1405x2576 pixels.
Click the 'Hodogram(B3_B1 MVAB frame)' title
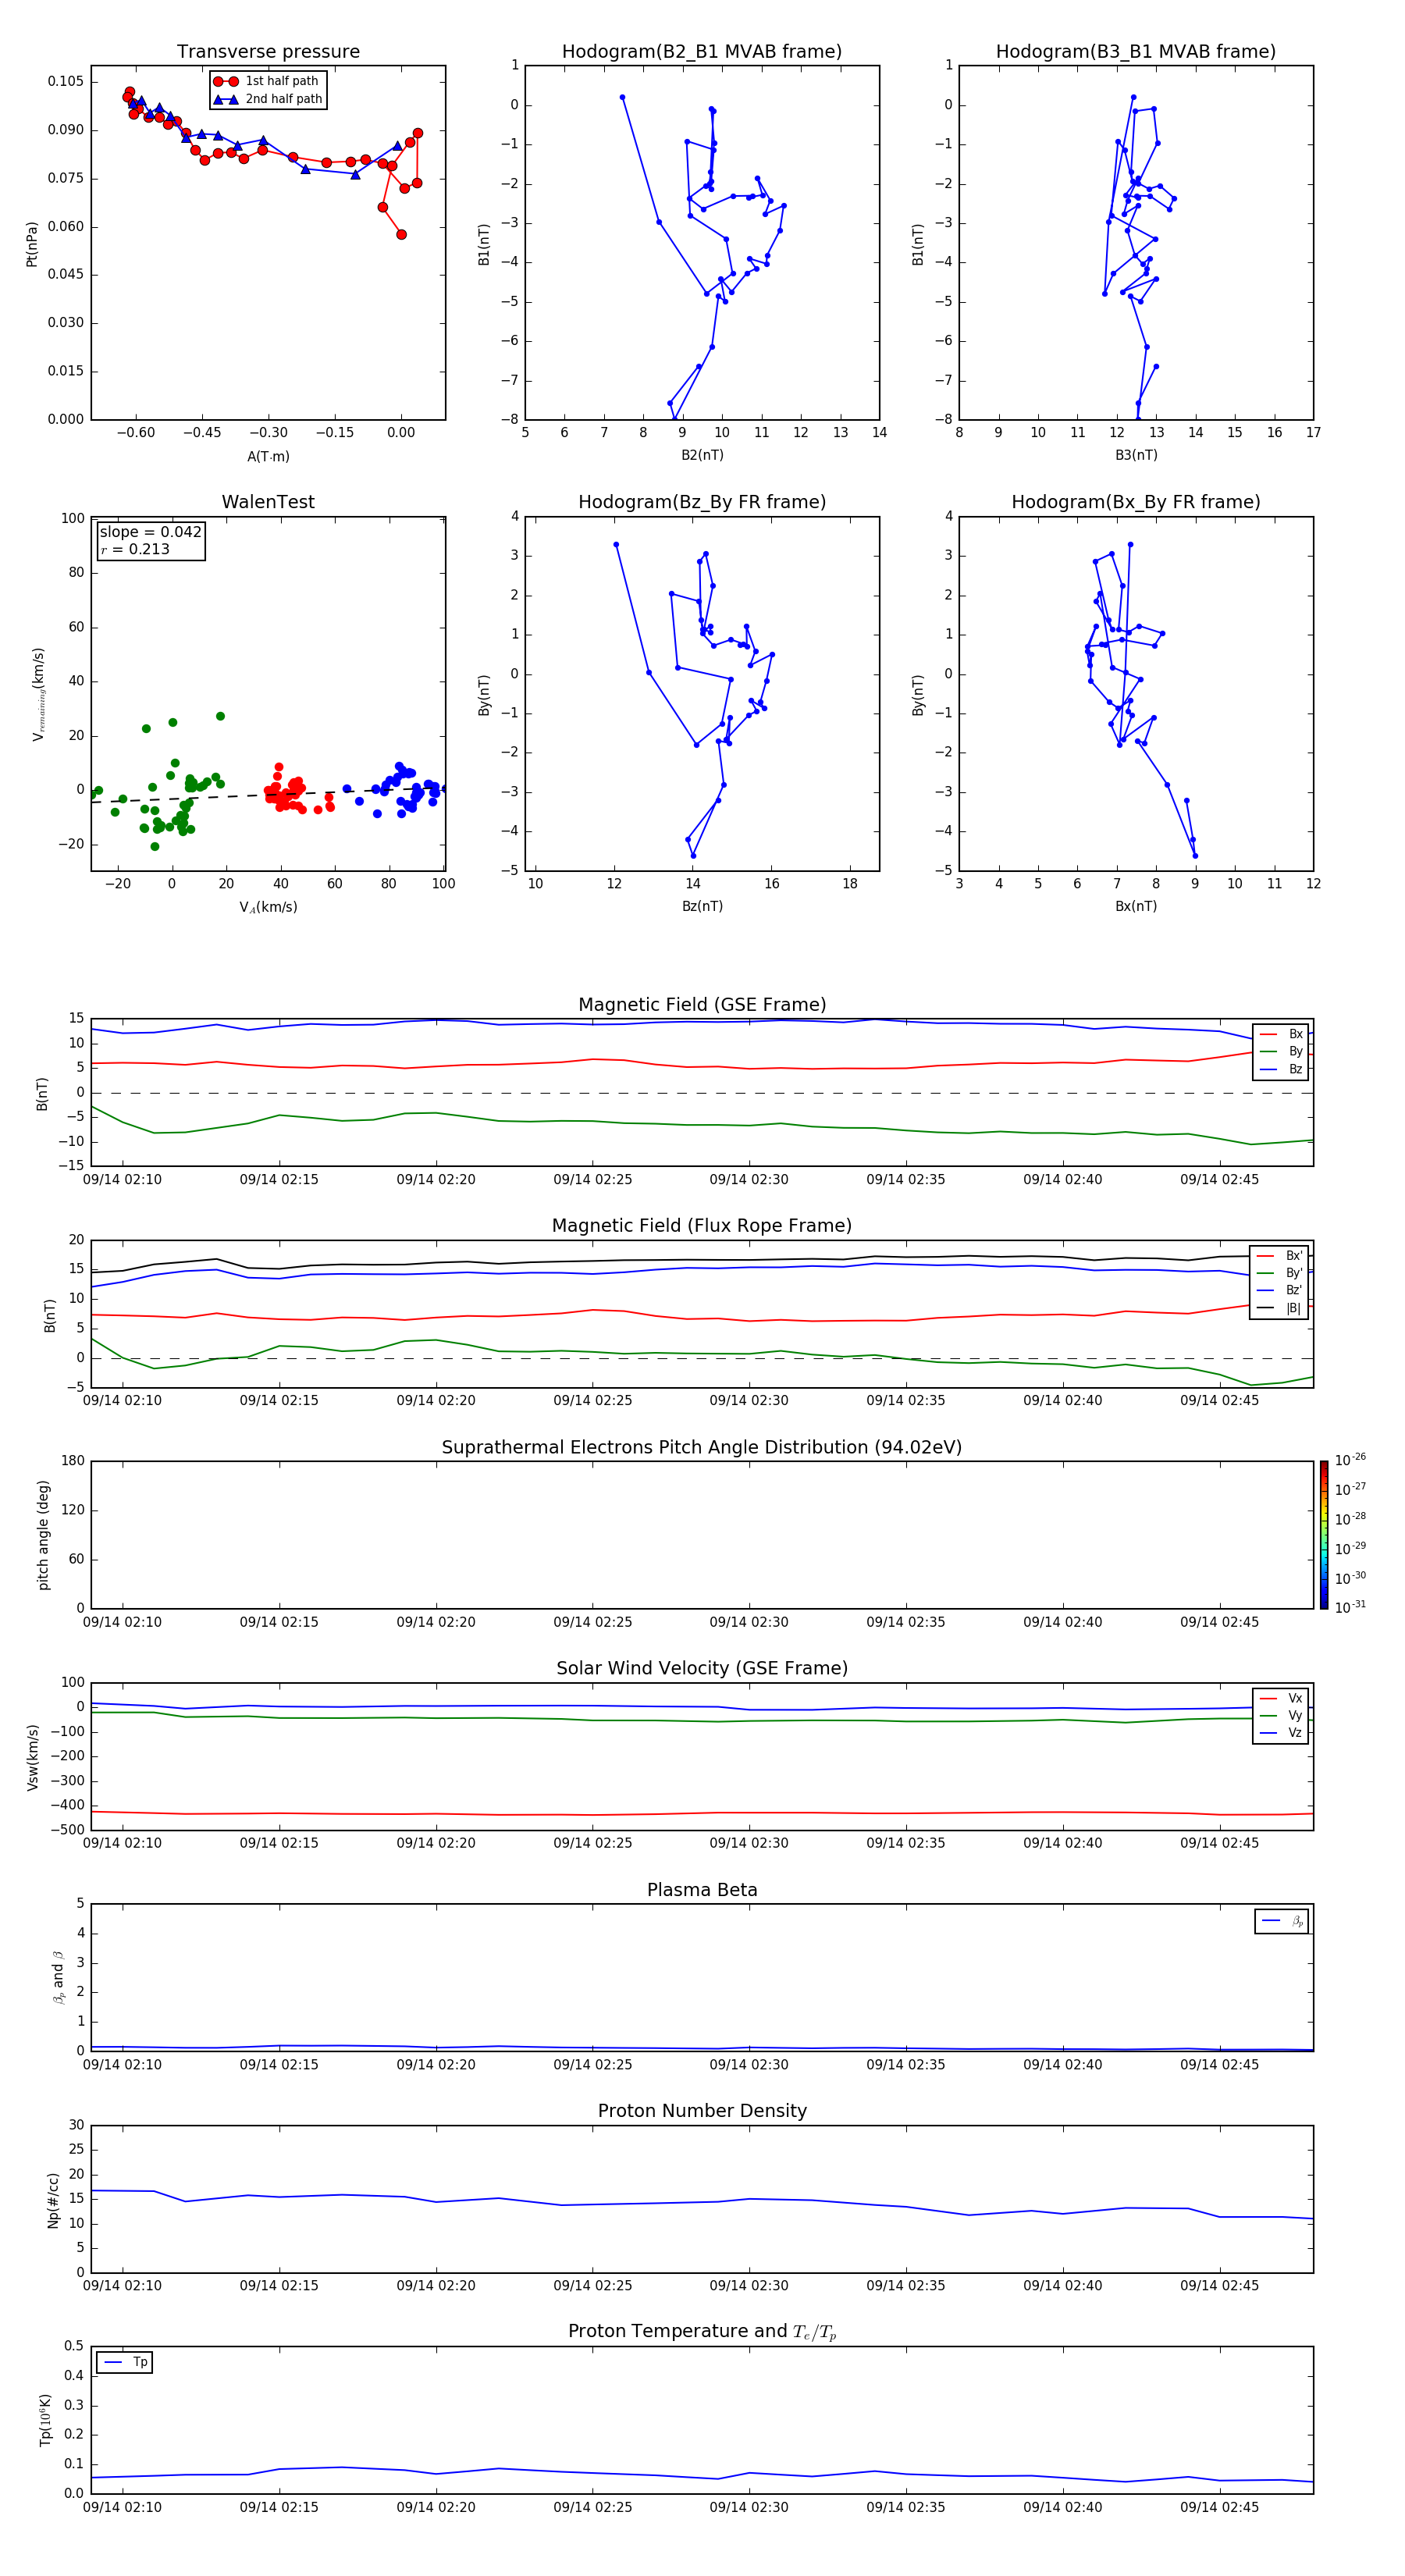click(1136, 52)
